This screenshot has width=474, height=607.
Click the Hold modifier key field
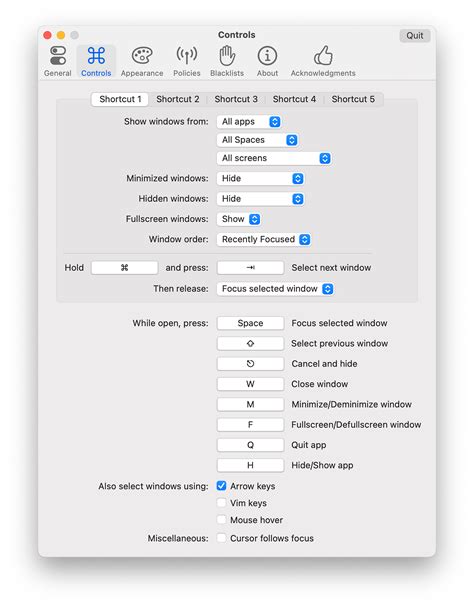pos(124,267)
